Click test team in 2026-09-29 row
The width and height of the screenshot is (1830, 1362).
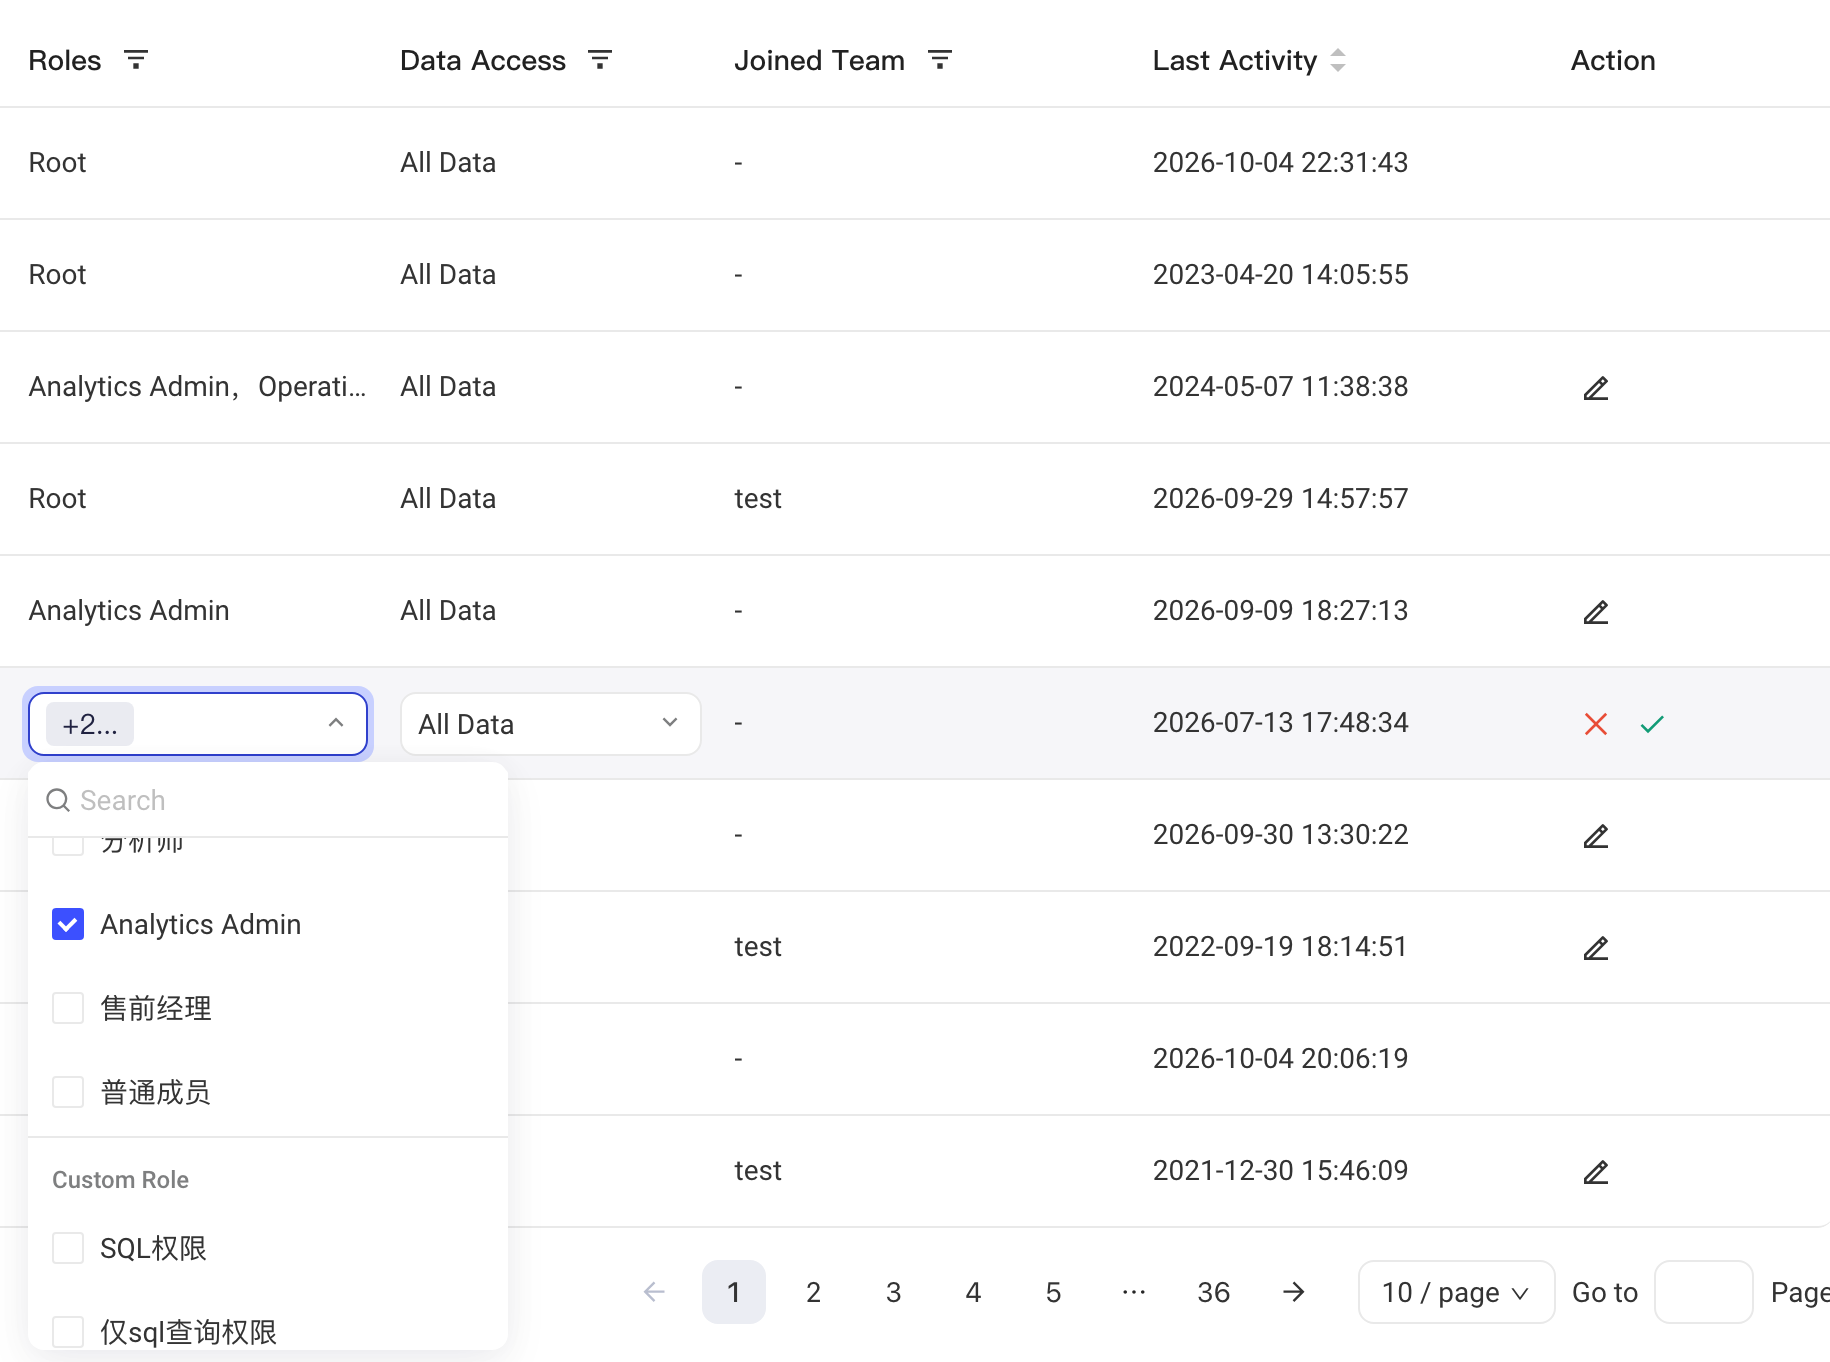[758, 498]
